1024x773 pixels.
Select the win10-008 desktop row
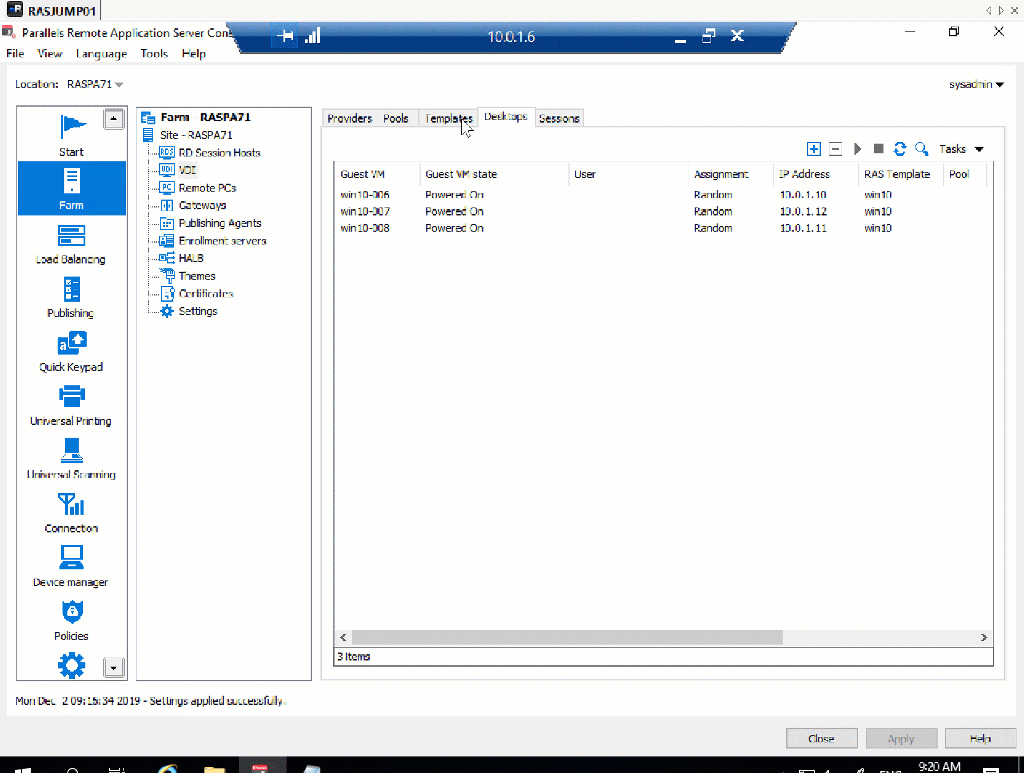(663, 229)
